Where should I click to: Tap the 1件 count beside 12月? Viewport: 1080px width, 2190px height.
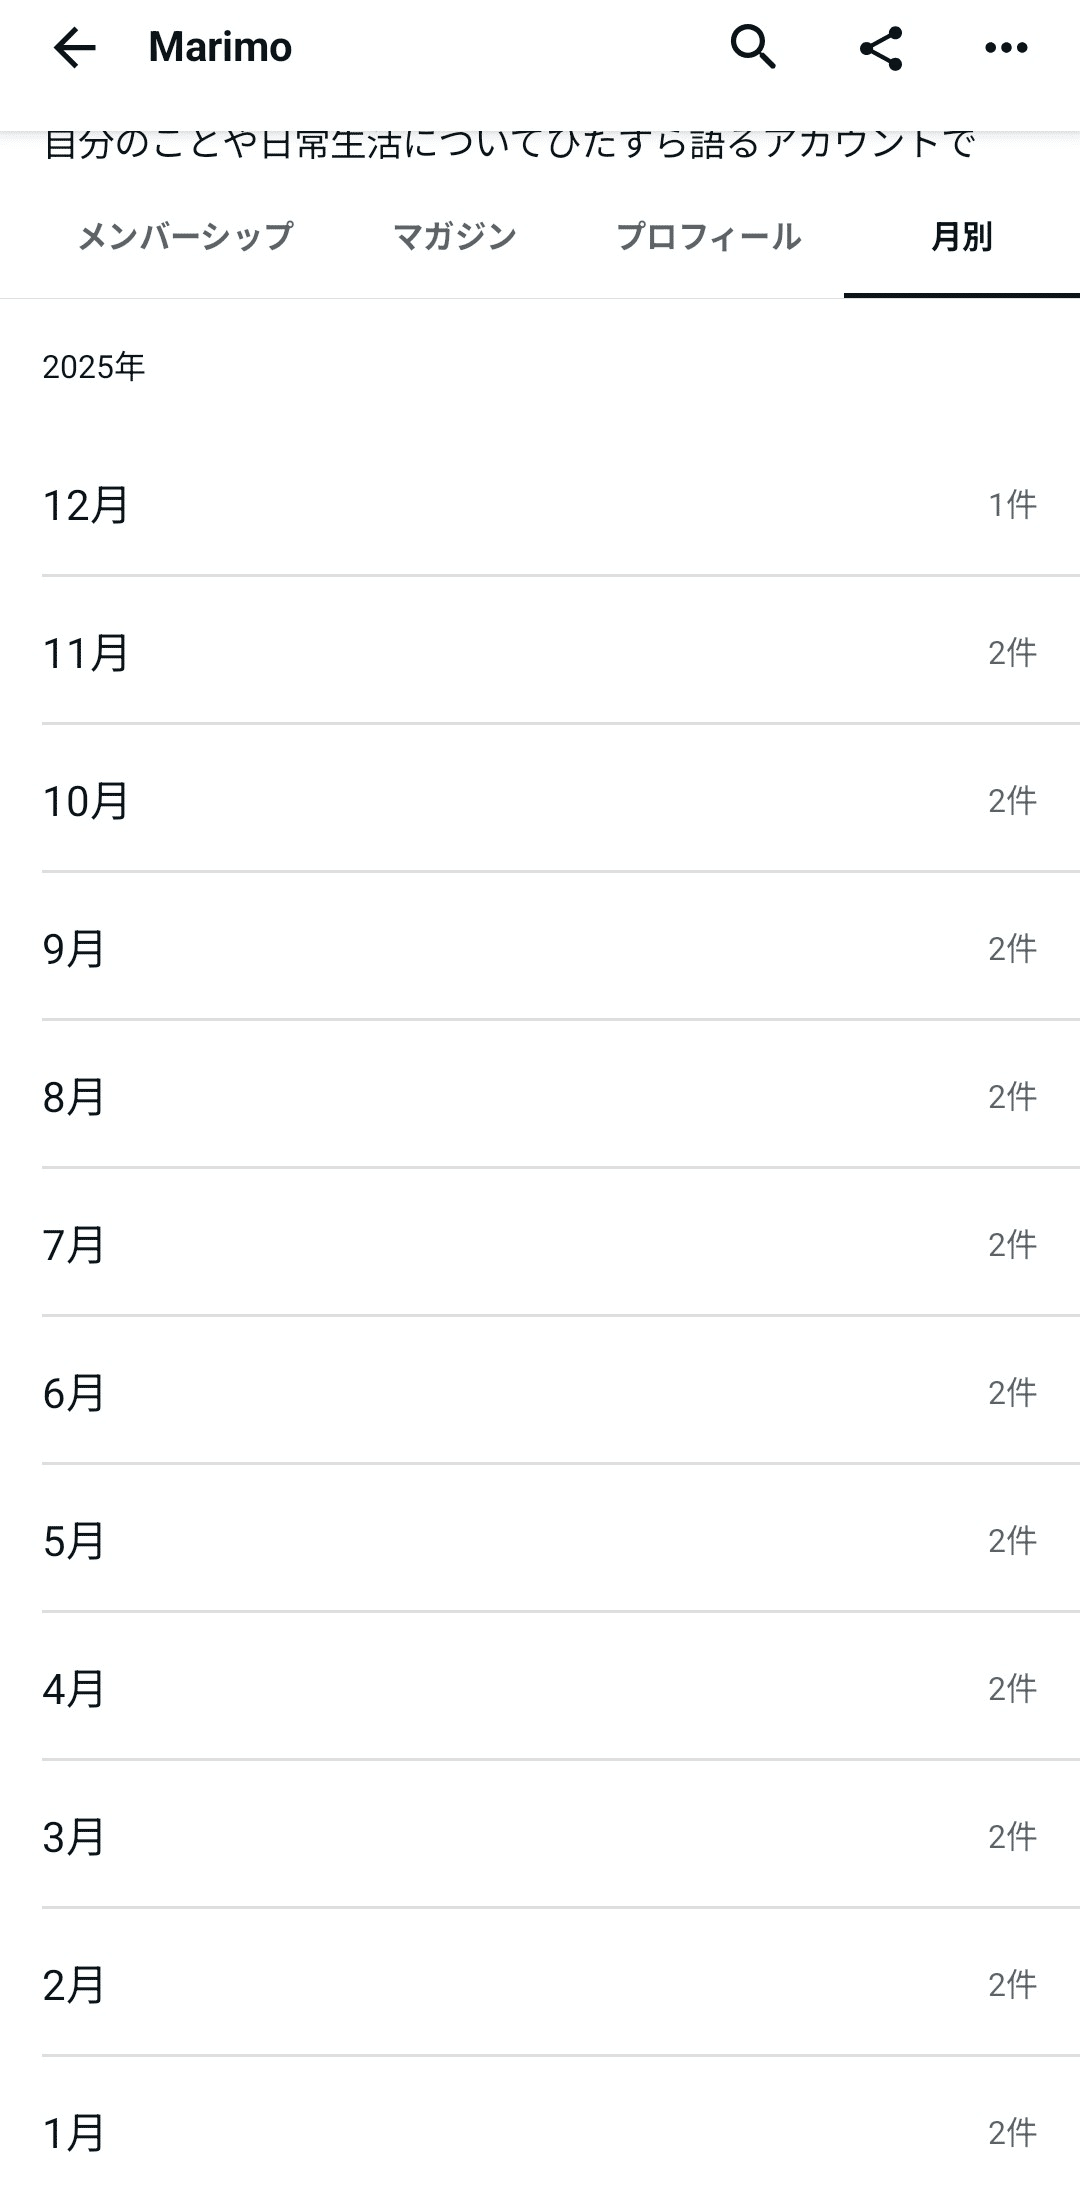tap(1012, 505)
